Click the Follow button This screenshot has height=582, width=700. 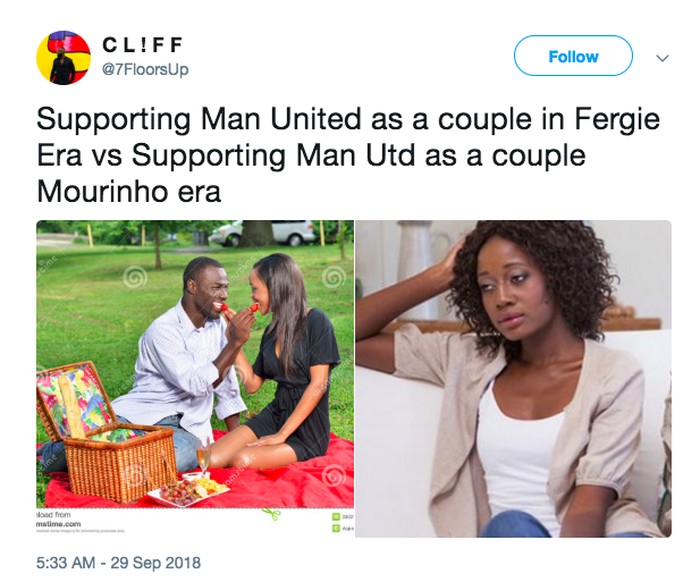coord(573,56)
